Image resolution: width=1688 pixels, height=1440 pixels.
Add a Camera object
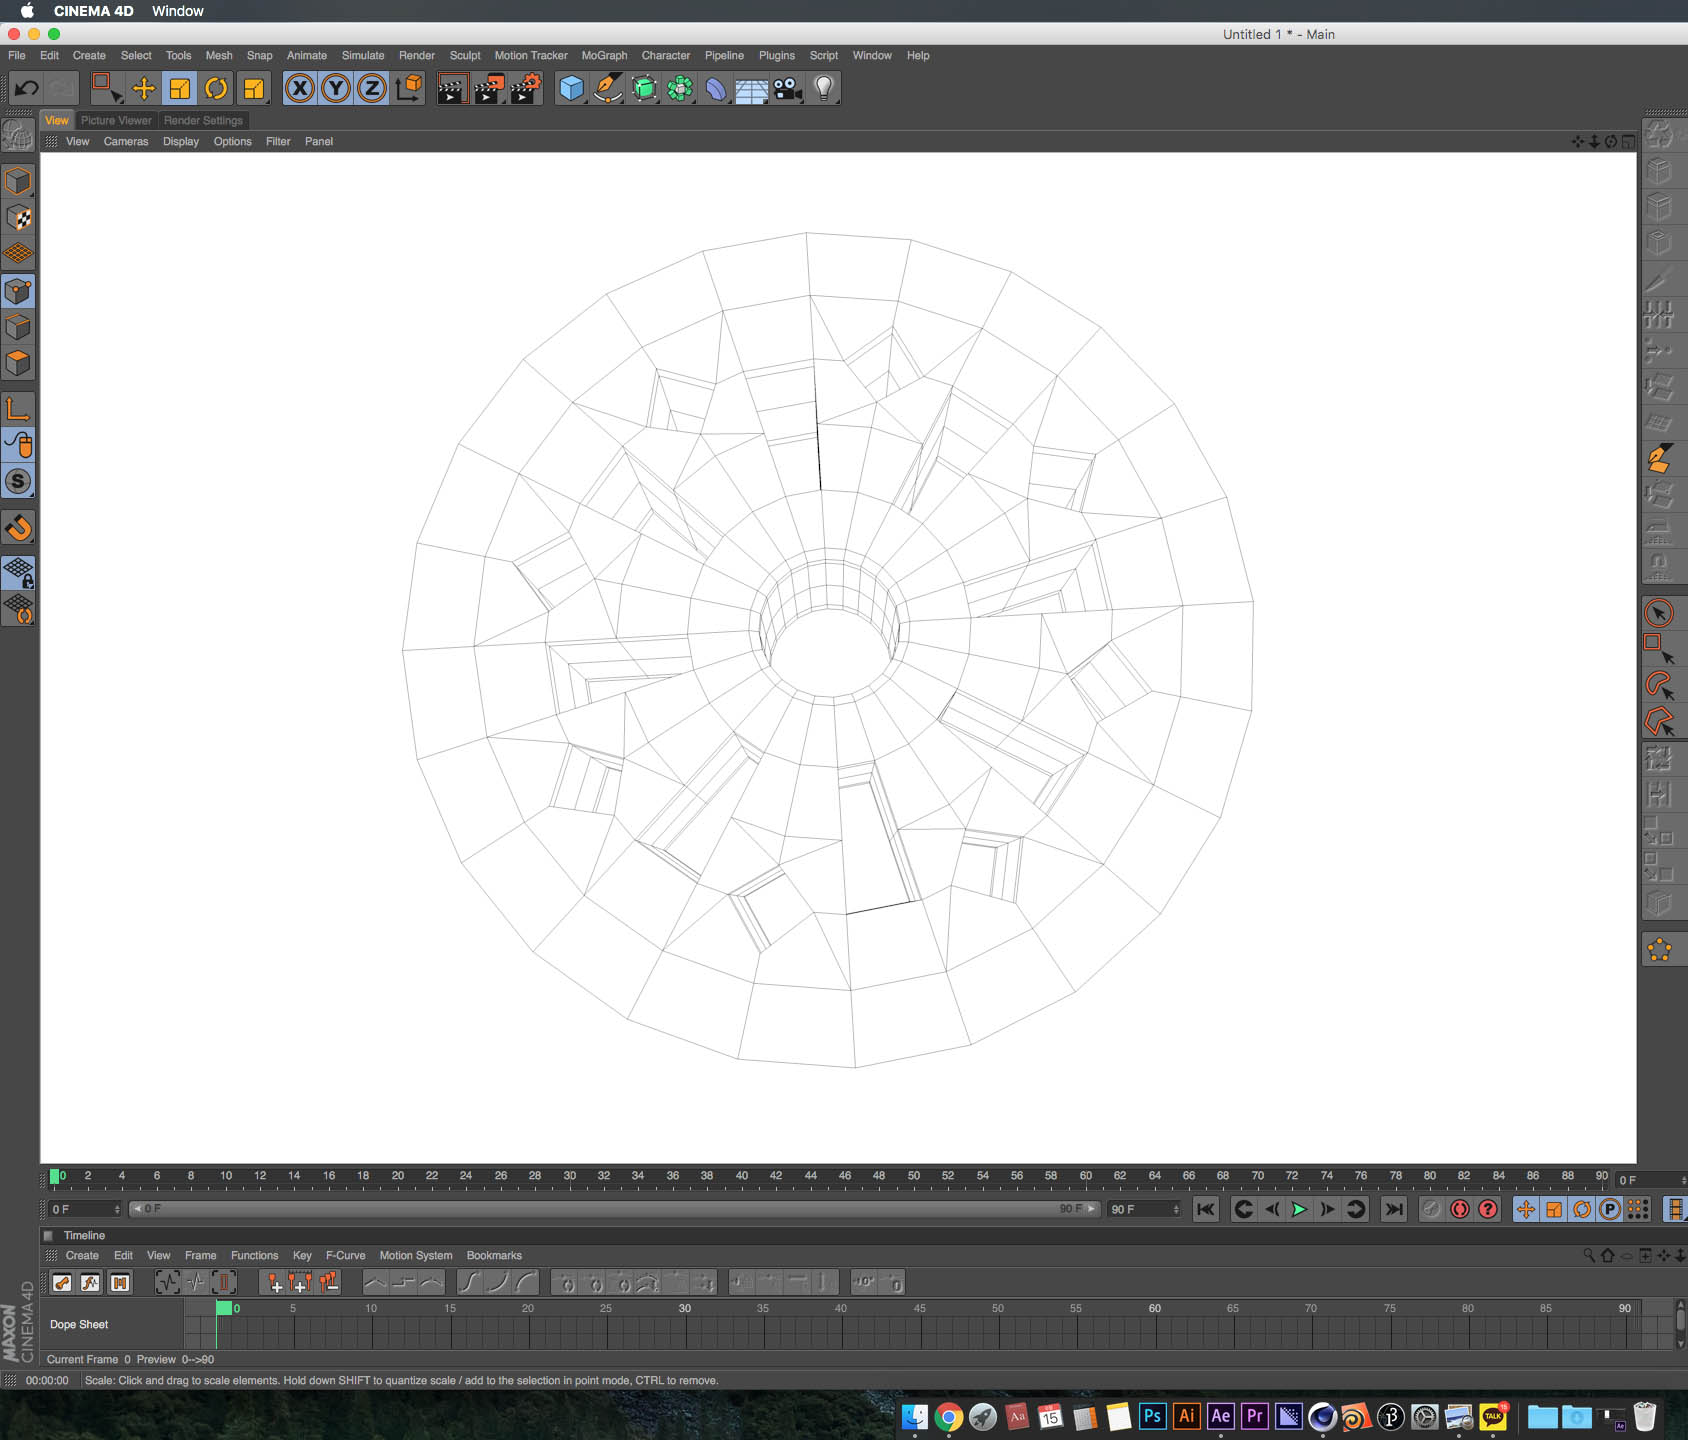pos(788,88)
